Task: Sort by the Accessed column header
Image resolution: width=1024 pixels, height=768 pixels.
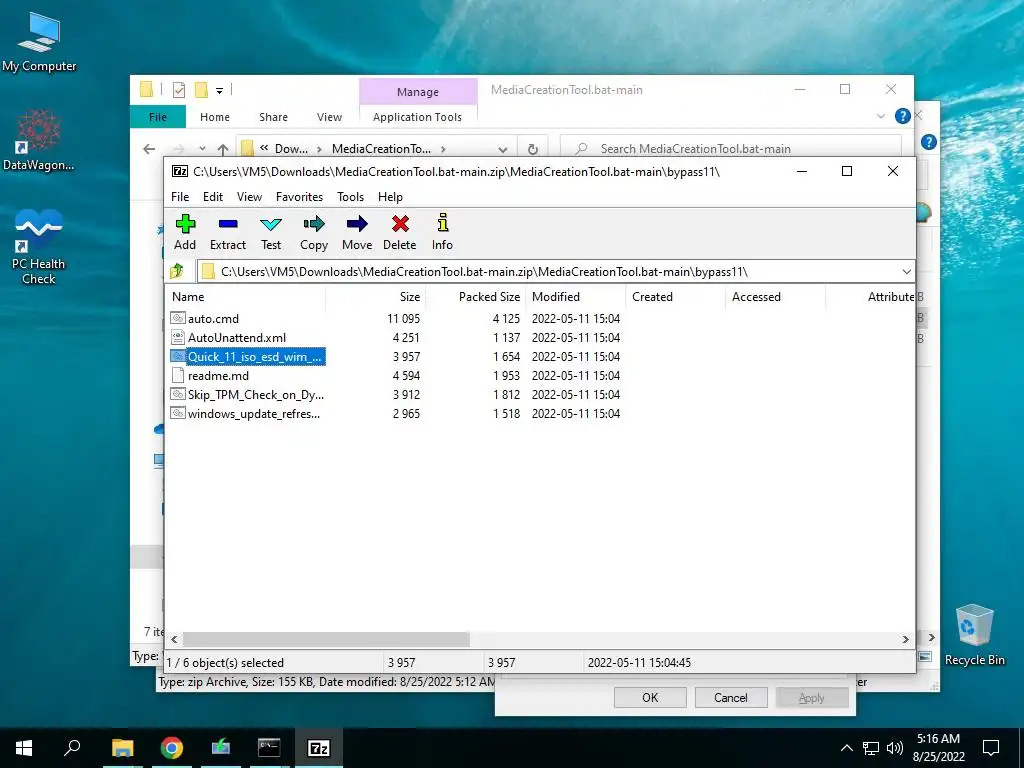Action: pyautogui.click(x=775, y=296)
